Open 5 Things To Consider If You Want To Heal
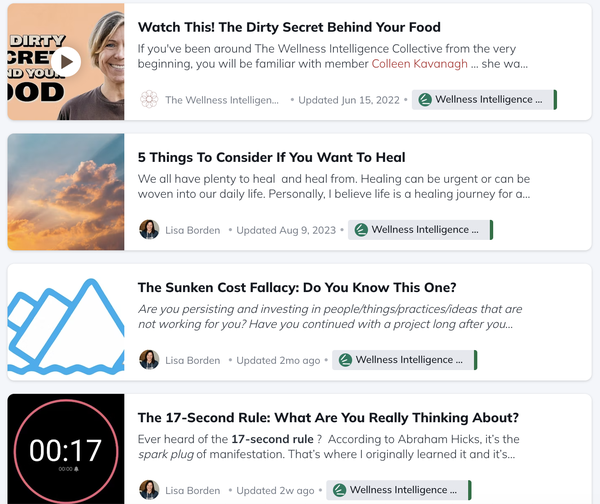The width and height of the screenshot is (600, 504). 271,157
